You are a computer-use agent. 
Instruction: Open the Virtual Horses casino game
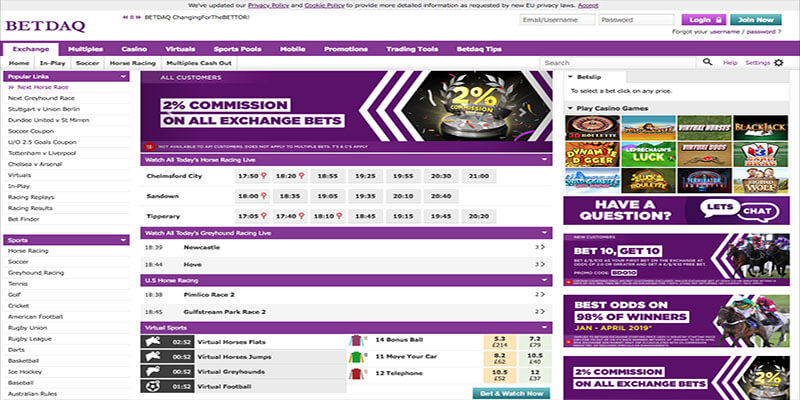704,128
